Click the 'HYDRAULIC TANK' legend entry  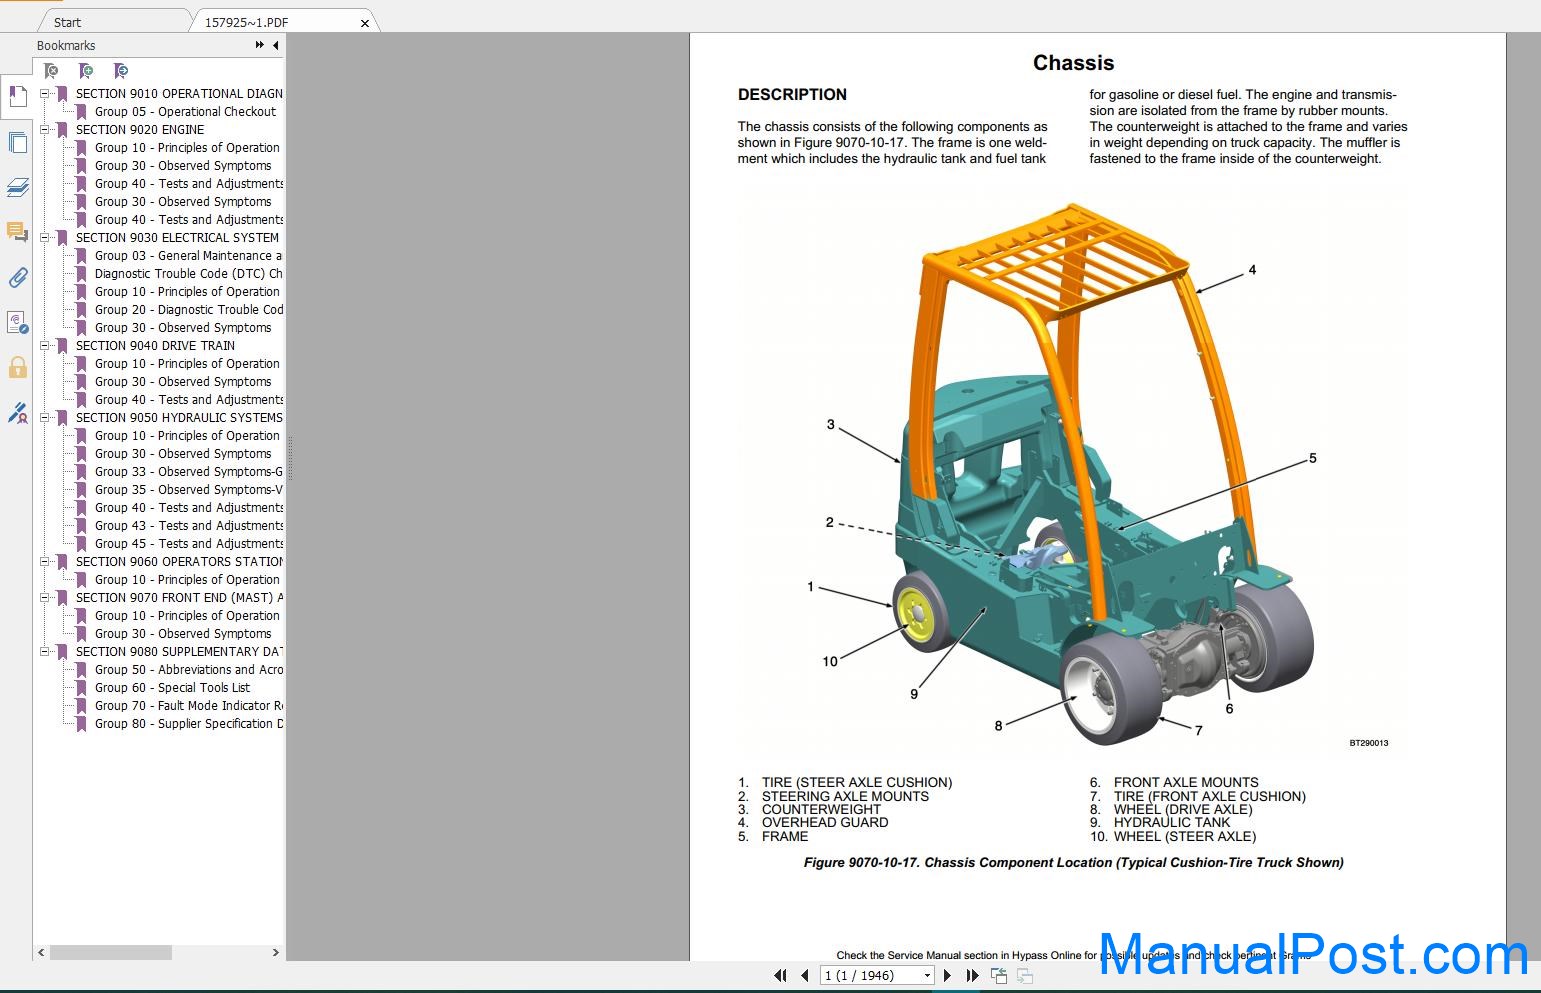coord(1172,822)
